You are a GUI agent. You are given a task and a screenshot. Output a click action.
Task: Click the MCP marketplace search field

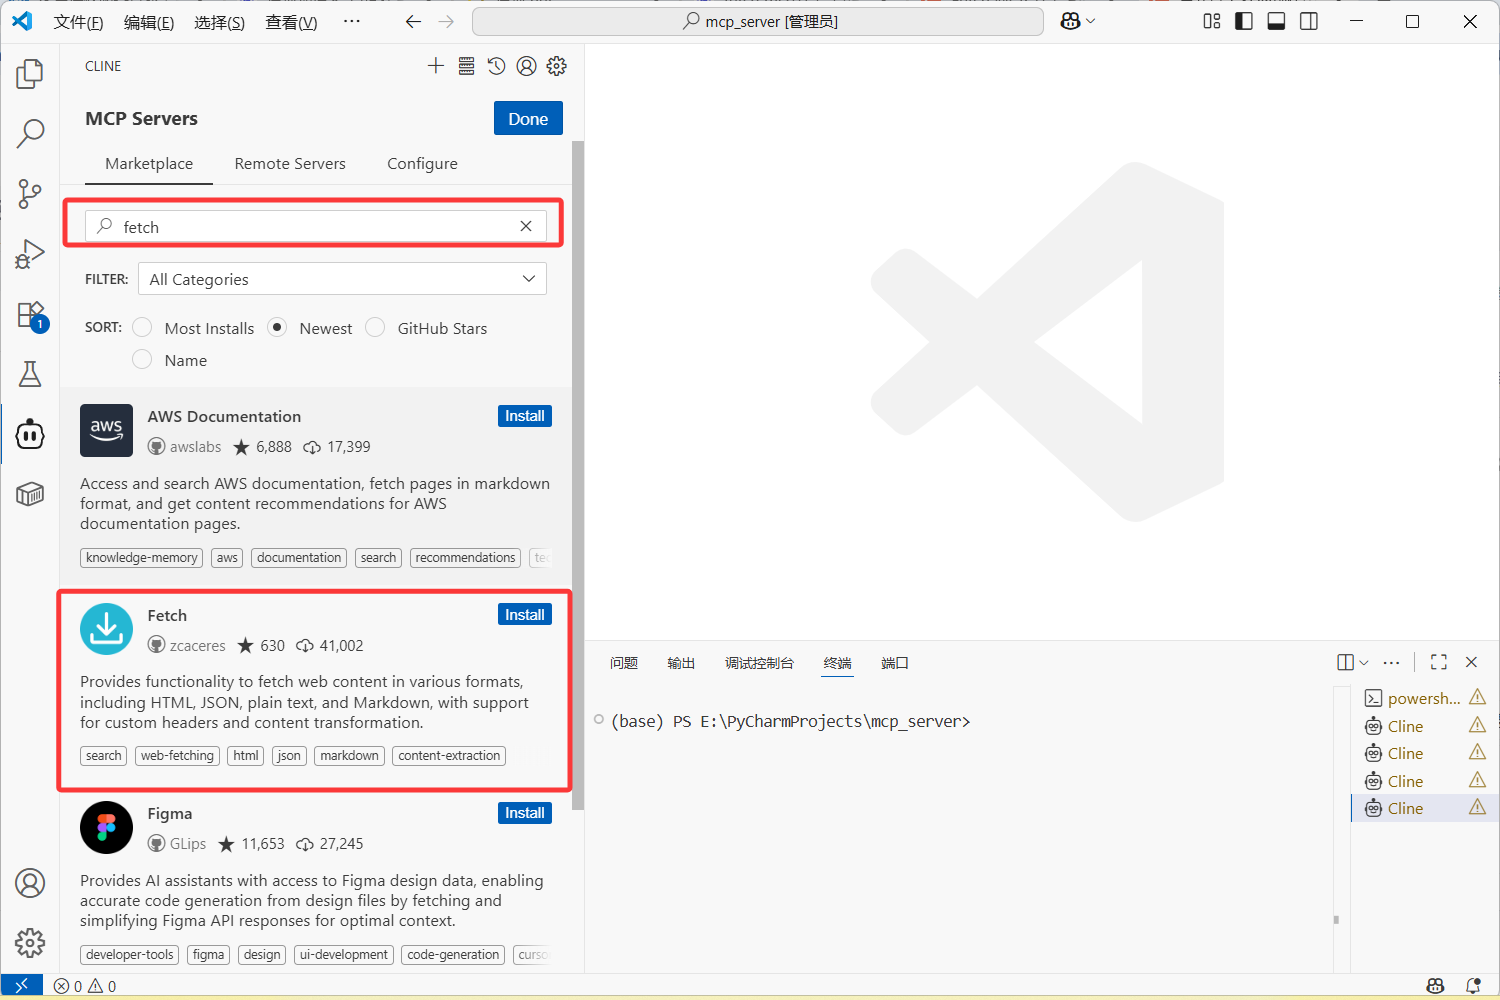tap(316, 226)
